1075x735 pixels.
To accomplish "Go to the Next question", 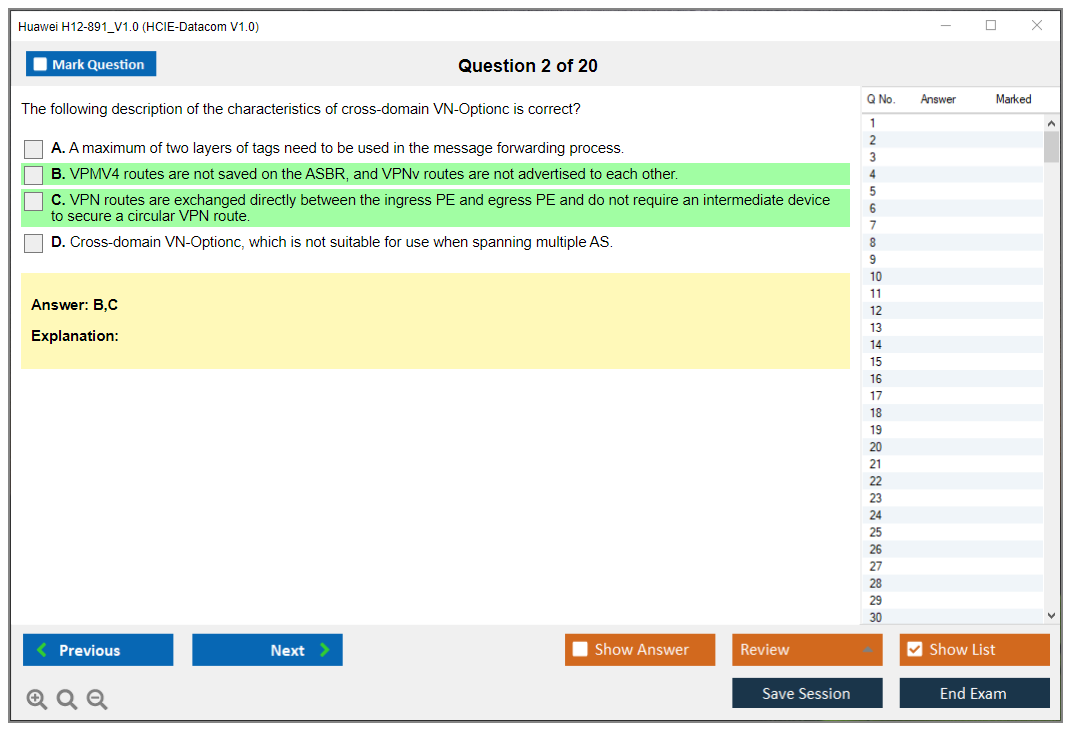I will tap(267, 650).
